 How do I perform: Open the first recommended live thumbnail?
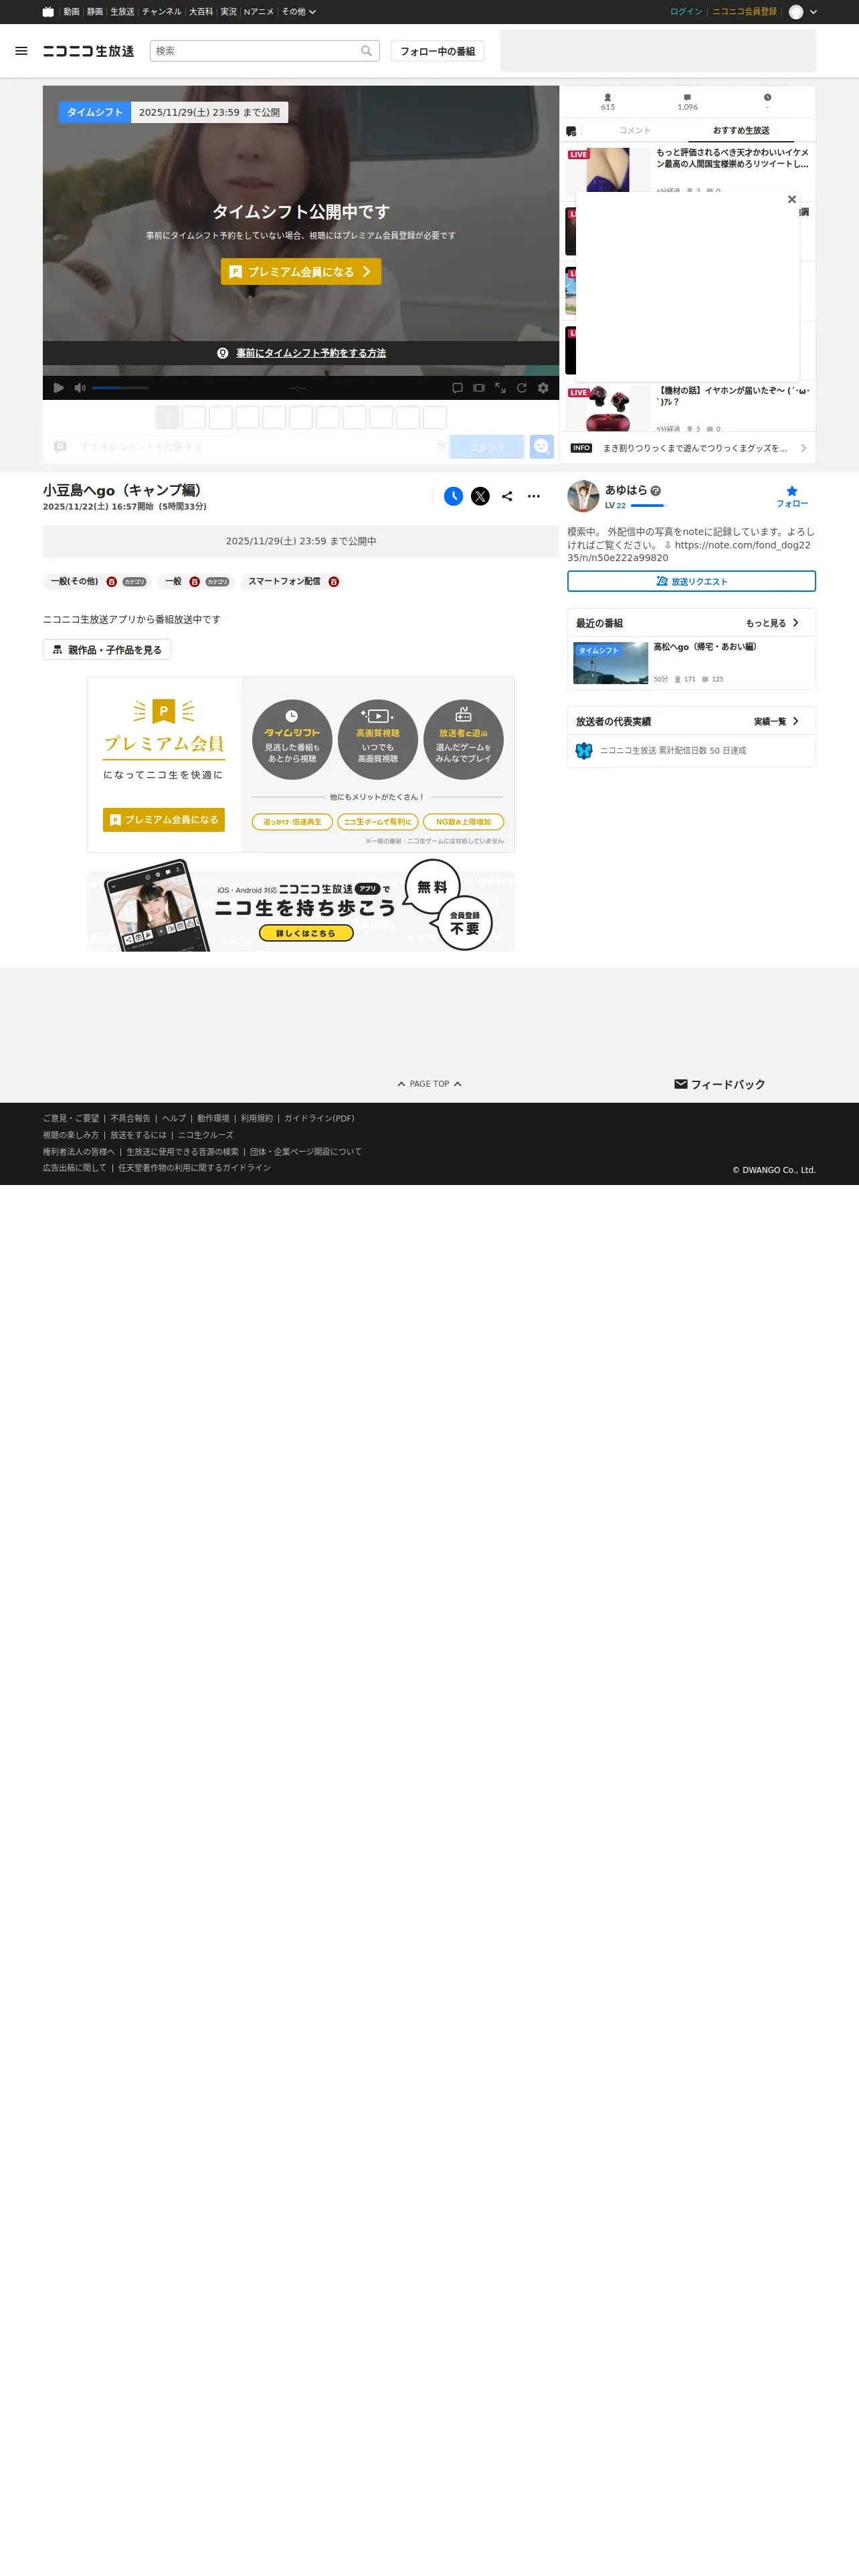point(608,169)
